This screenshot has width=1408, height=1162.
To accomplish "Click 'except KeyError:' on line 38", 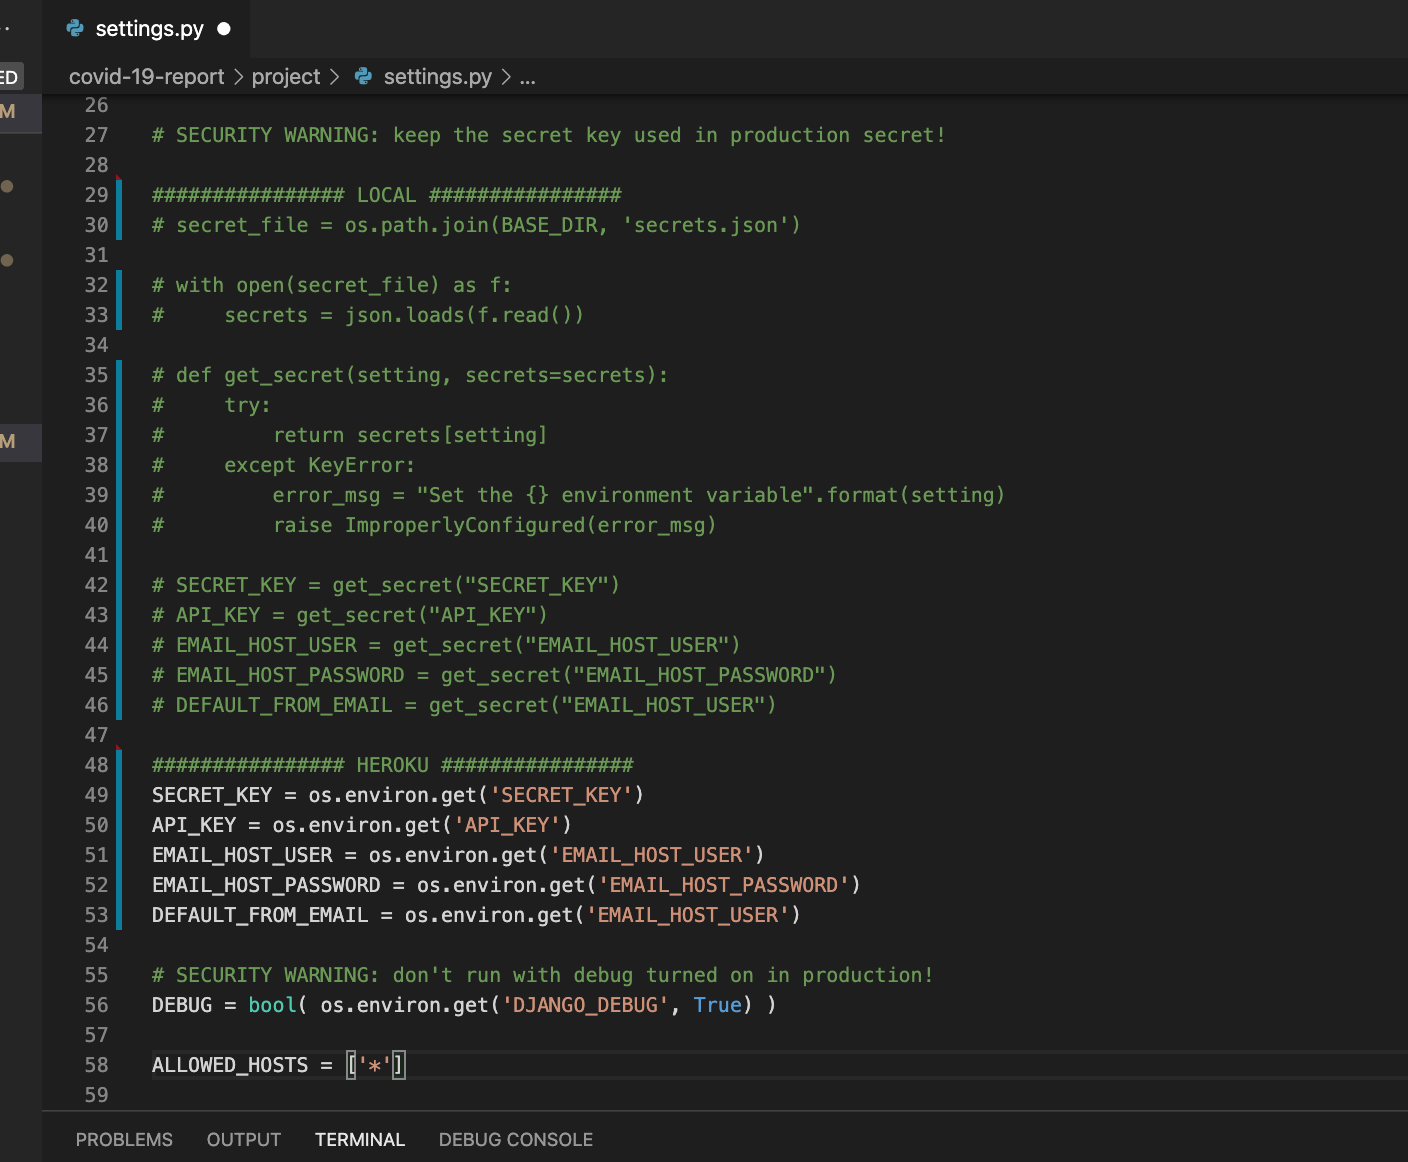I will (320, 465).
